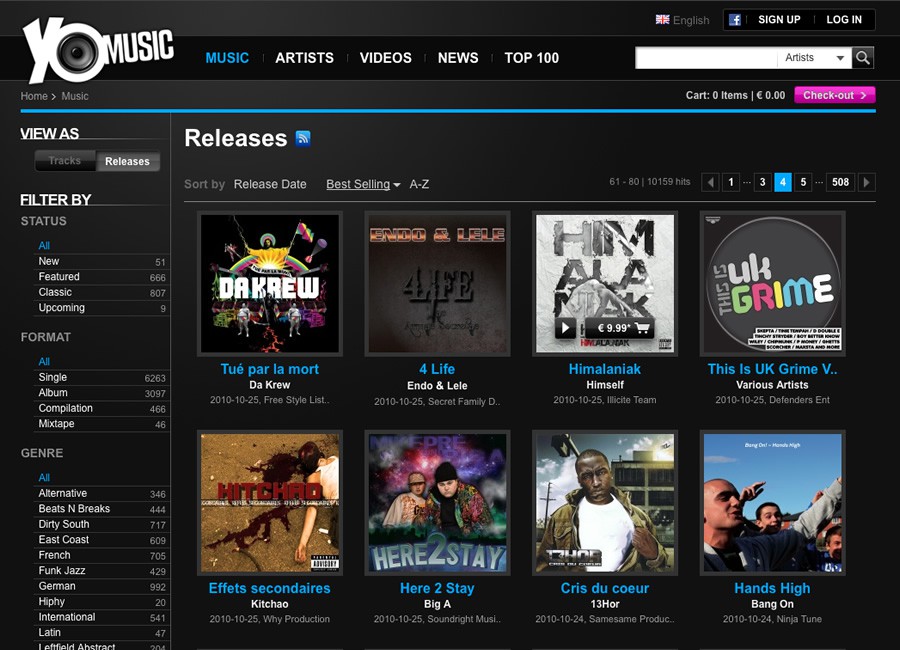Open the TOP 100 nav tab

pyautogui.click(x=532, y=58)
